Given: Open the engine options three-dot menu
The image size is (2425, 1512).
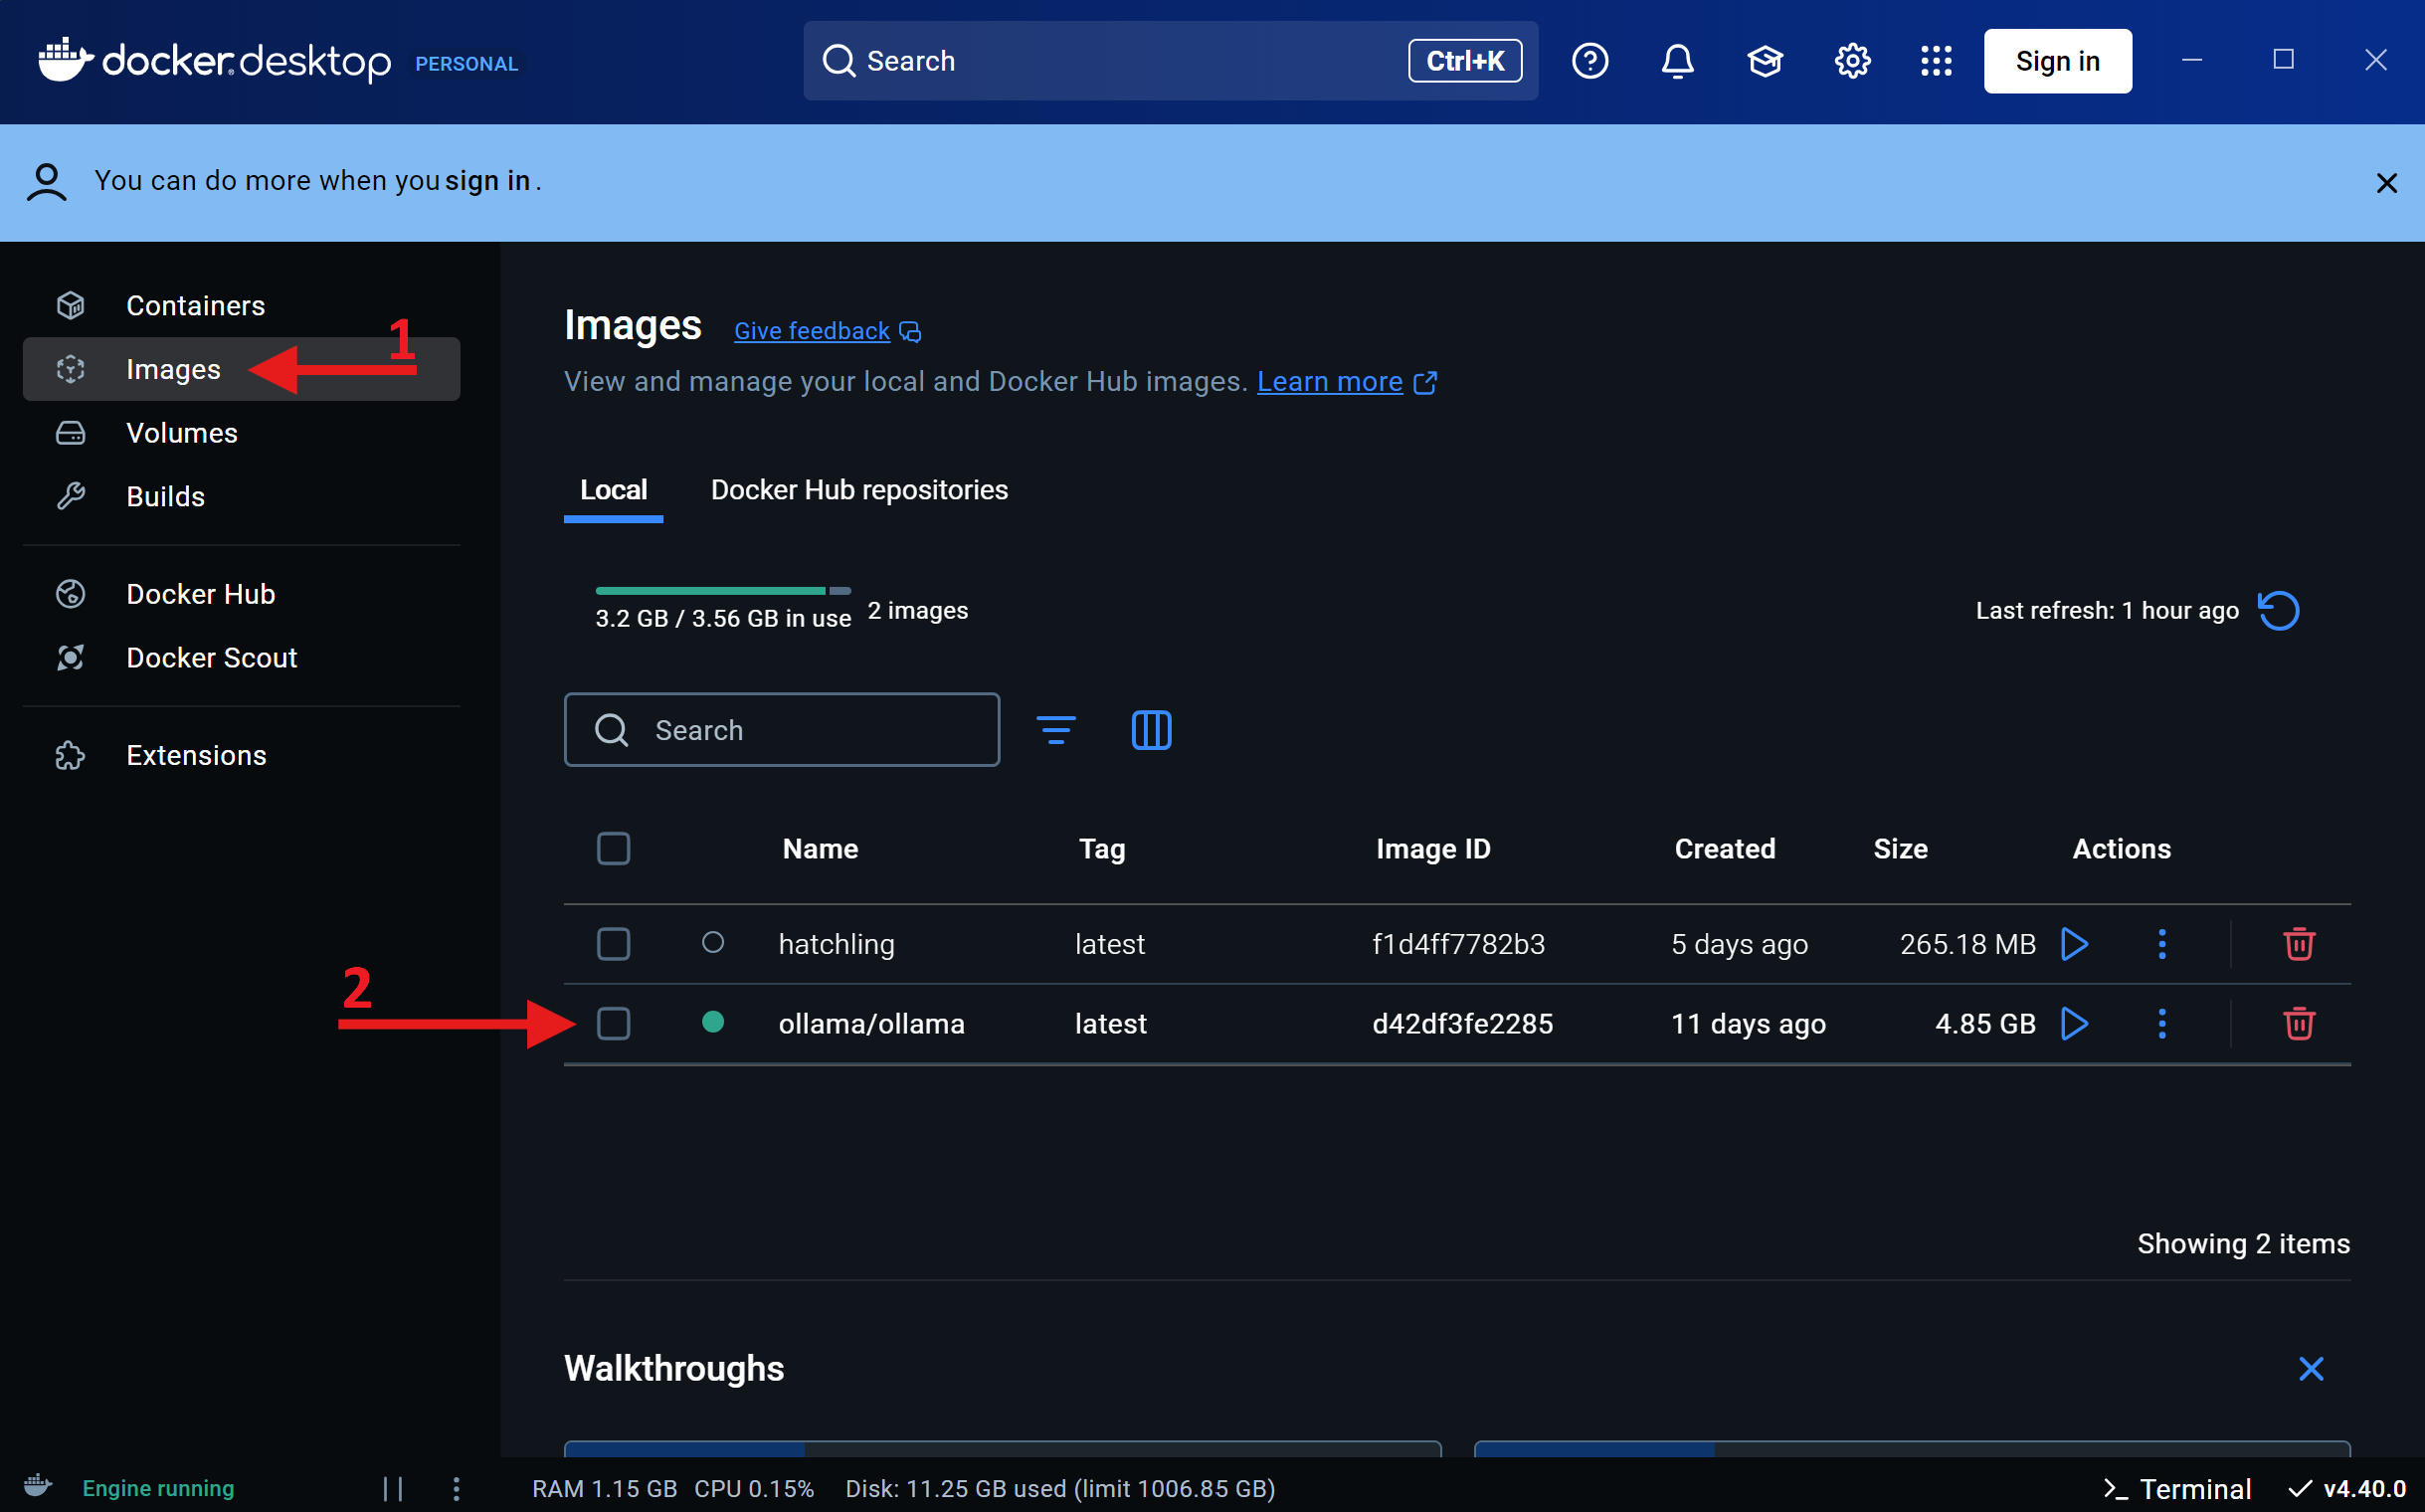Looking at the screenshot, I should pos(456,1489).
